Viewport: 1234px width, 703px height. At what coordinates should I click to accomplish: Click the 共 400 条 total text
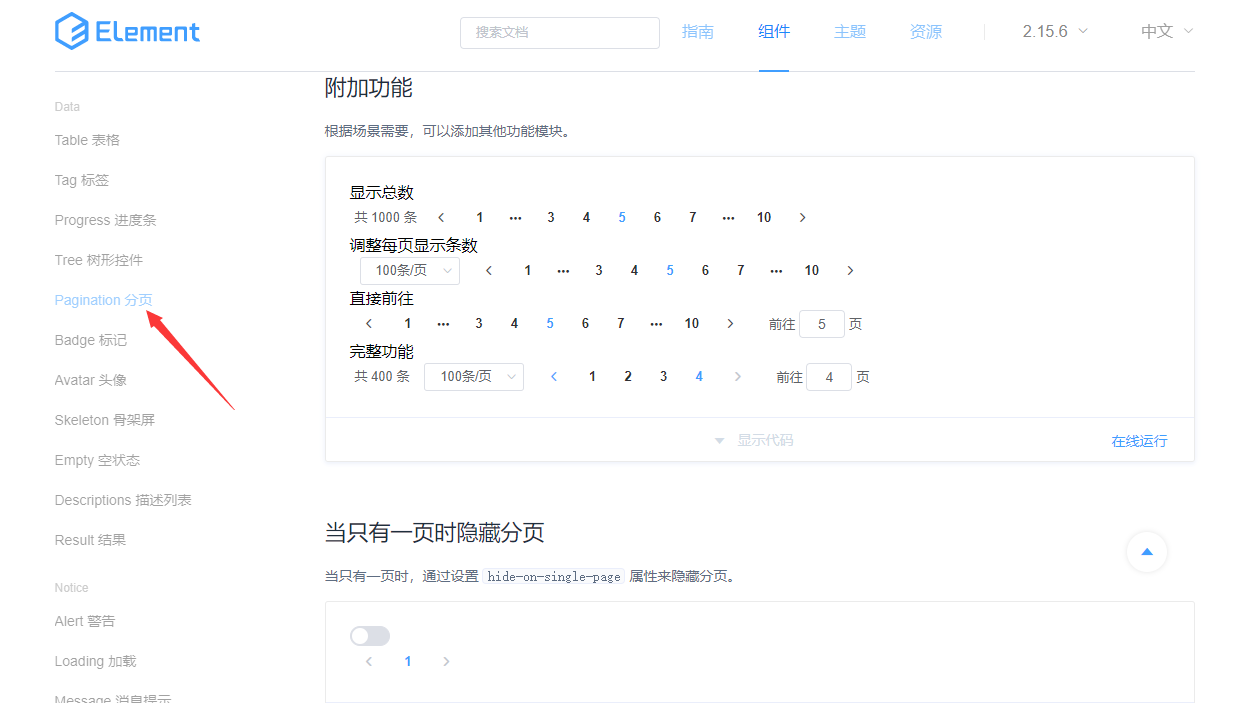click(x=382, y=376)
